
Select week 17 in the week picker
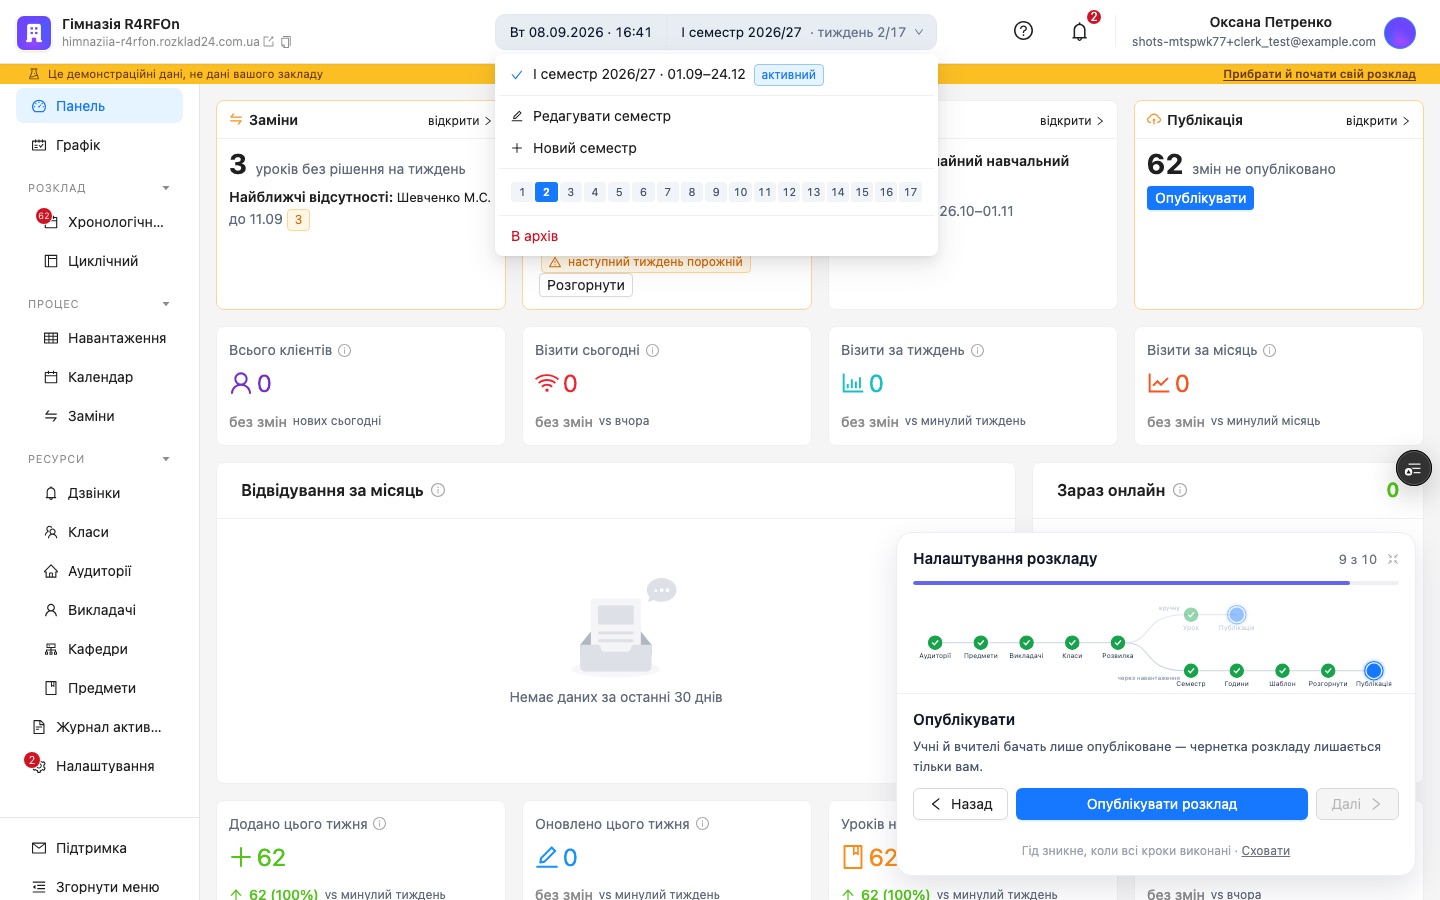coord(910,192)
